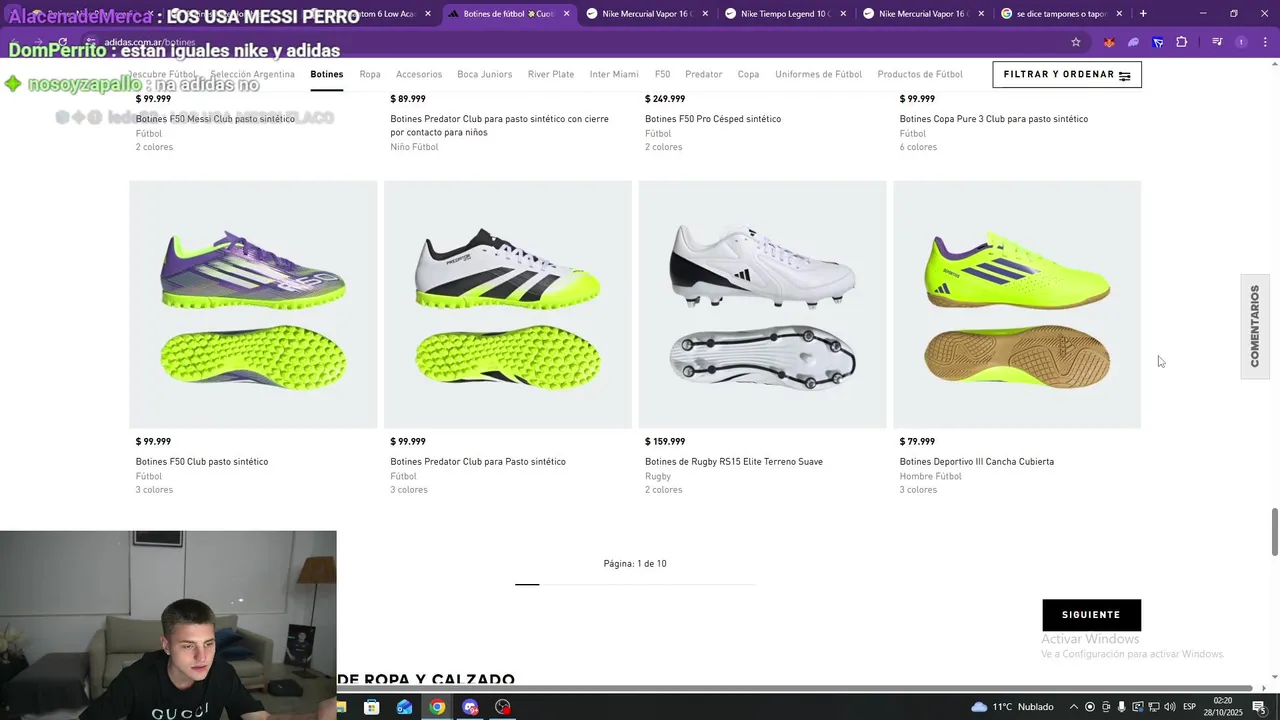Open the weather widget showing 11°C Nublado

(x=1012, y=707)
